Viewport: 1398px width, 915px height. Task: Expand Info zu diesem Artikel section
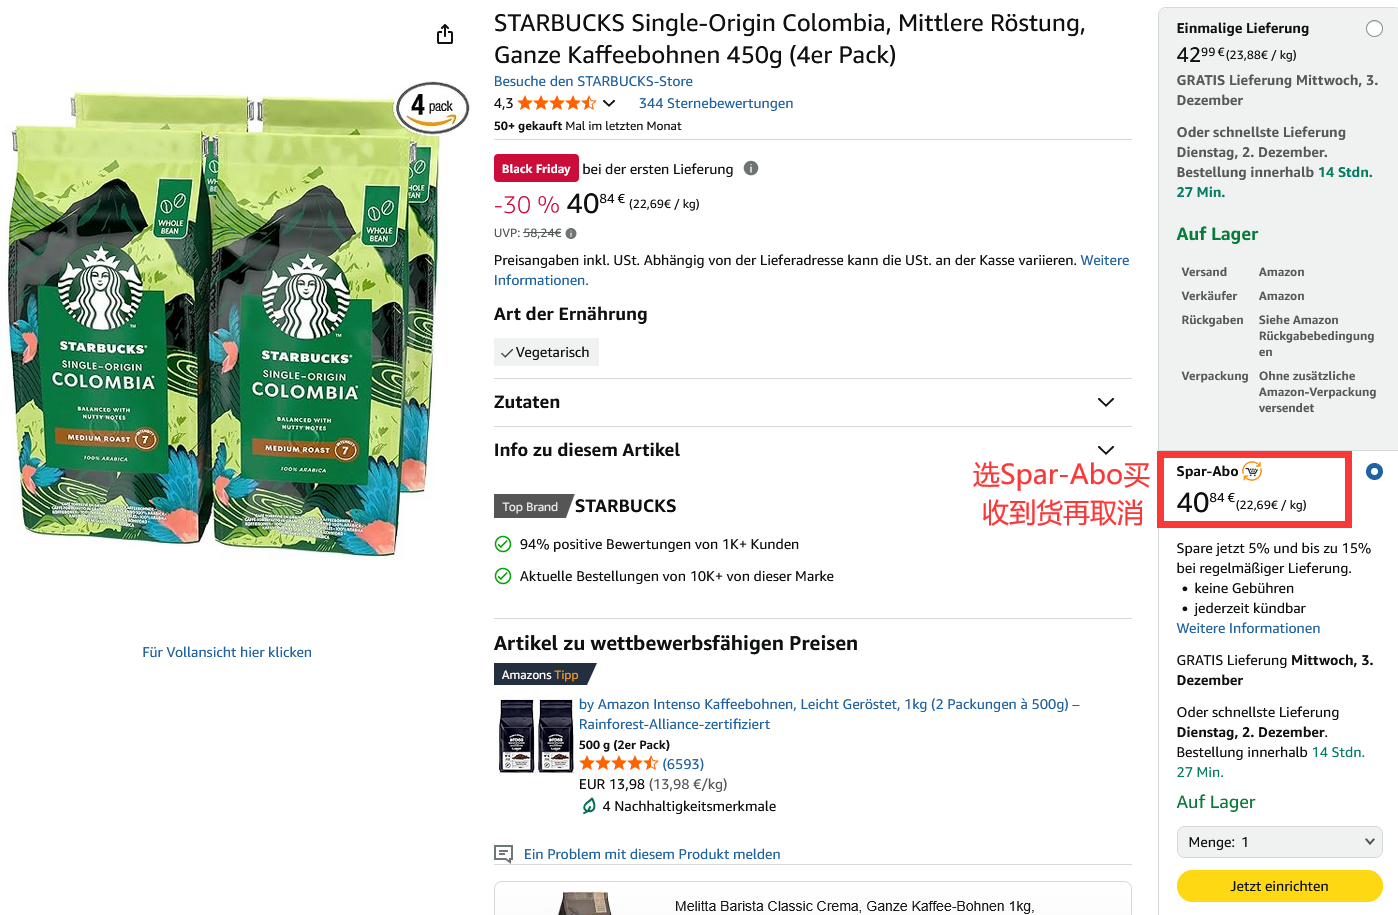pyautogui.click(x=812, y=450)
